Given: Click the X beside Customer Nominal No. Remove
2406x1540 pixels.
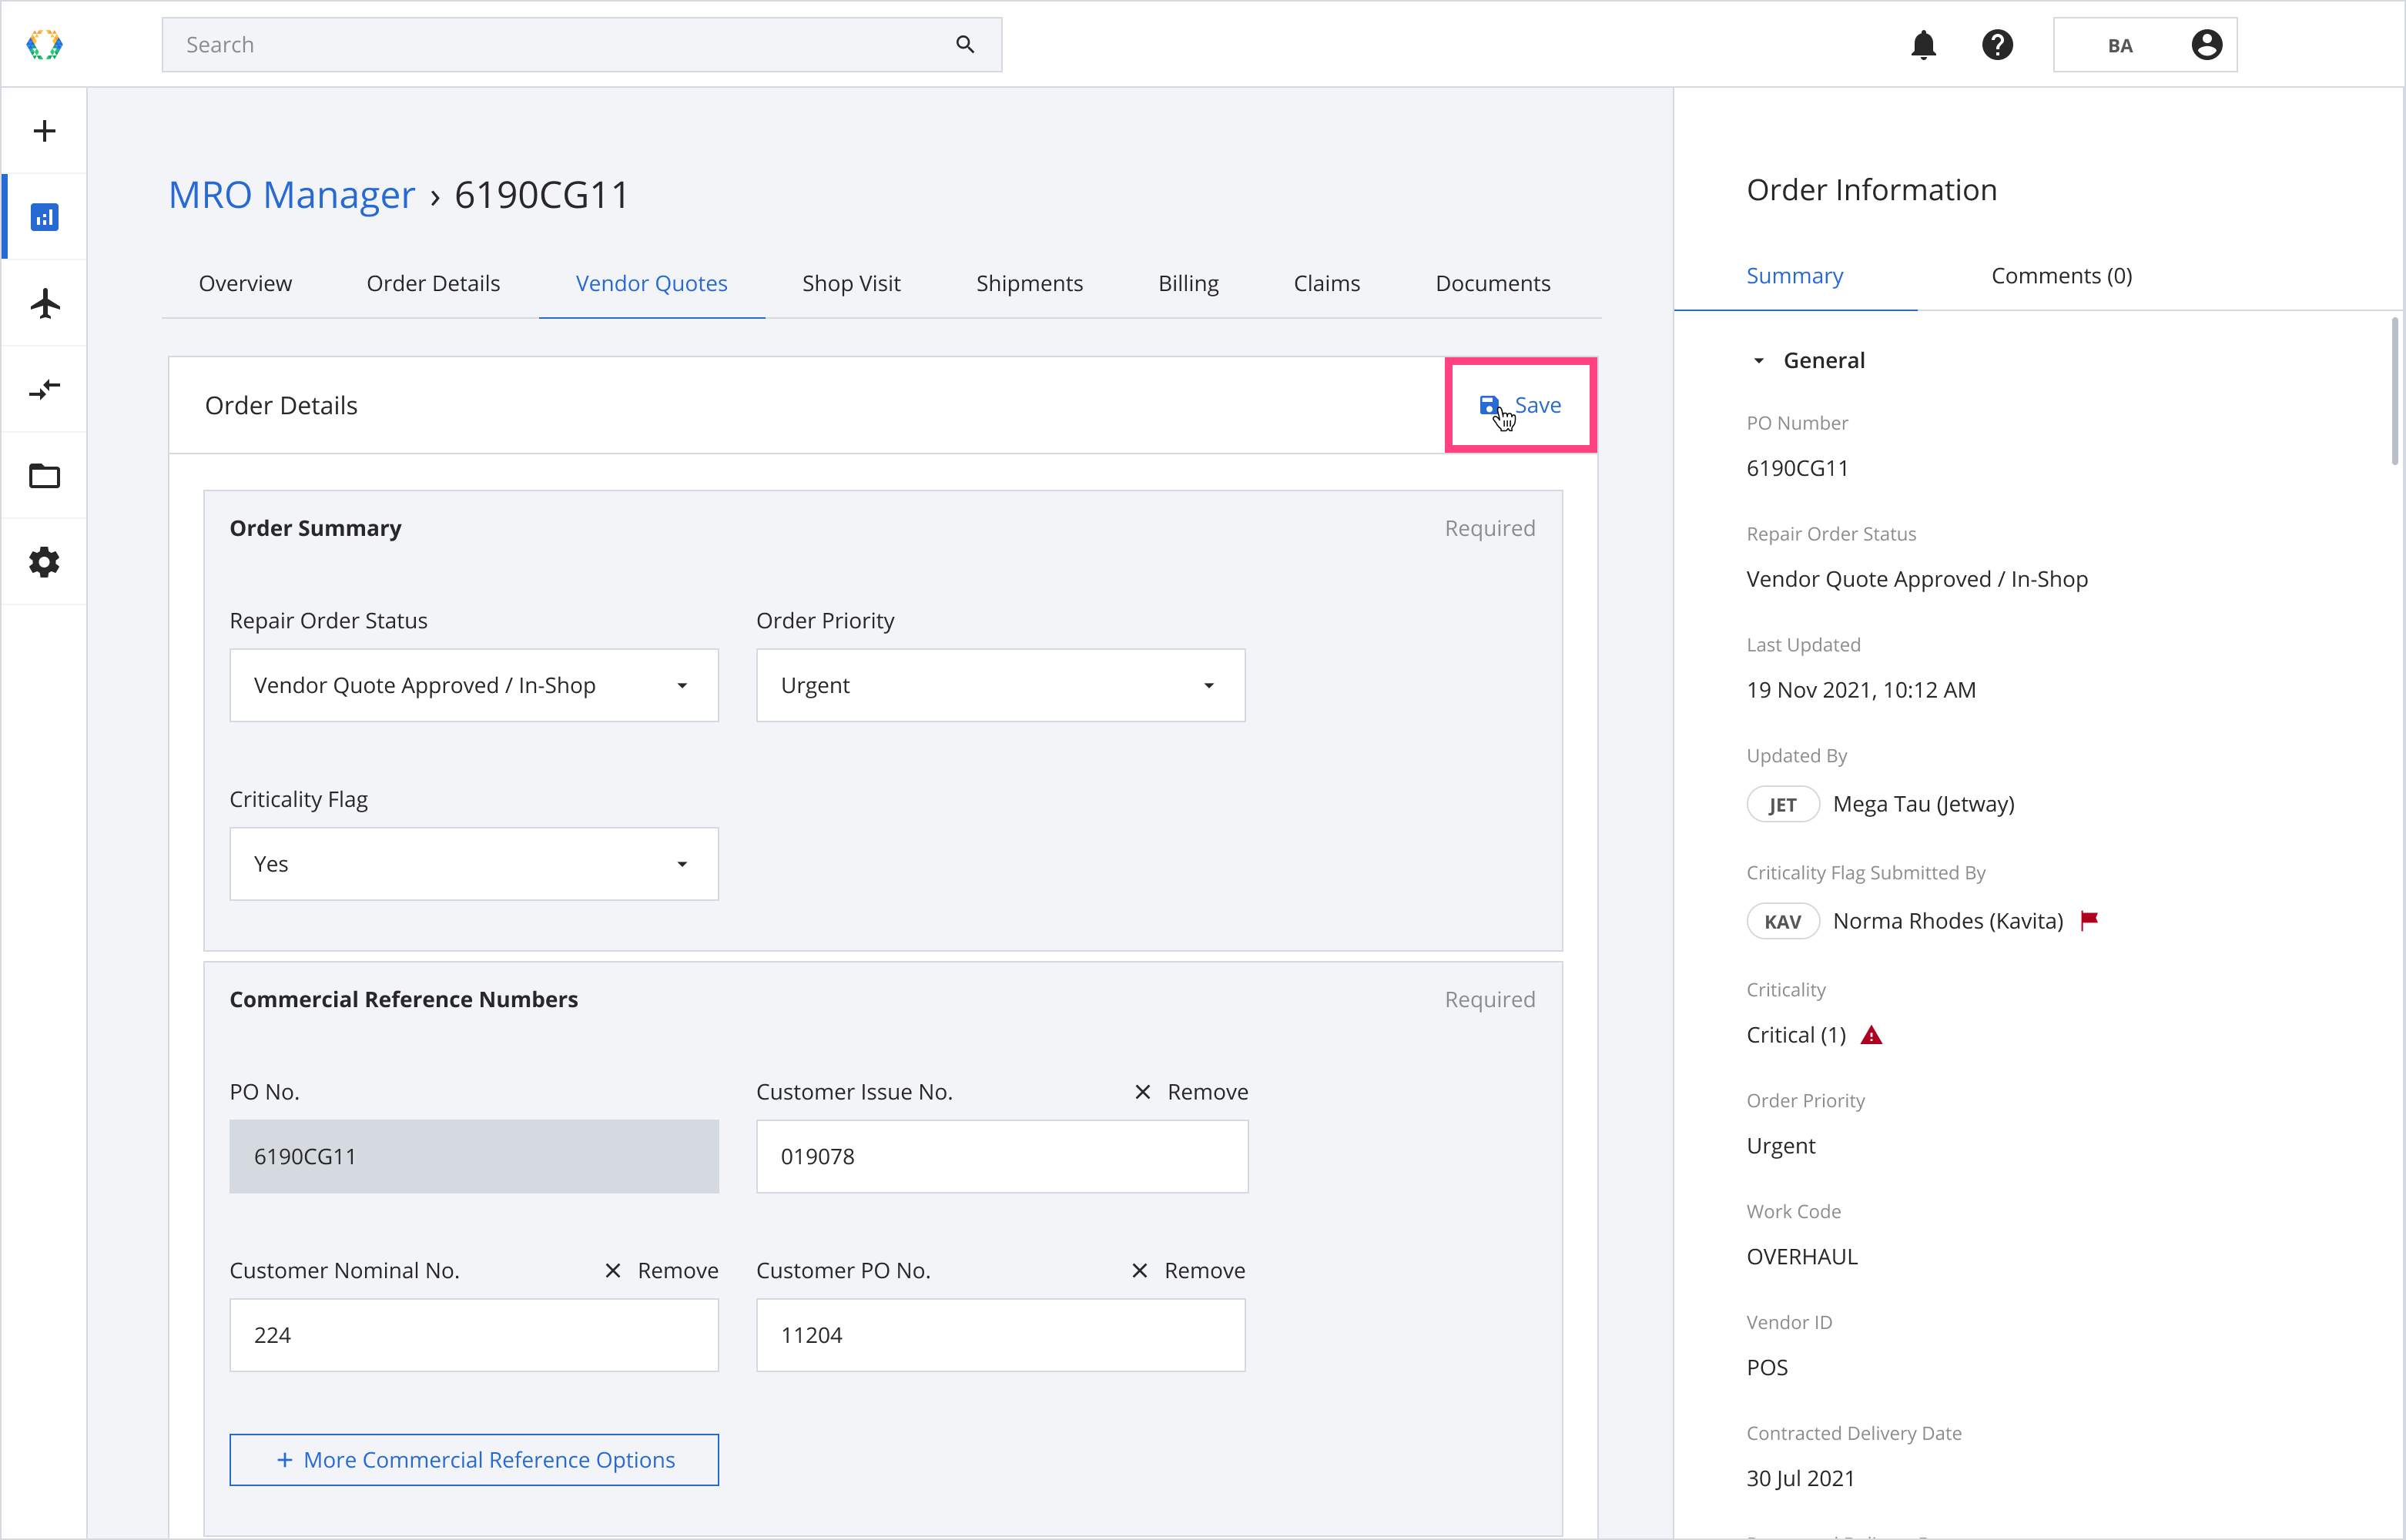Looking at the screenshot, I should point(613,1270).
